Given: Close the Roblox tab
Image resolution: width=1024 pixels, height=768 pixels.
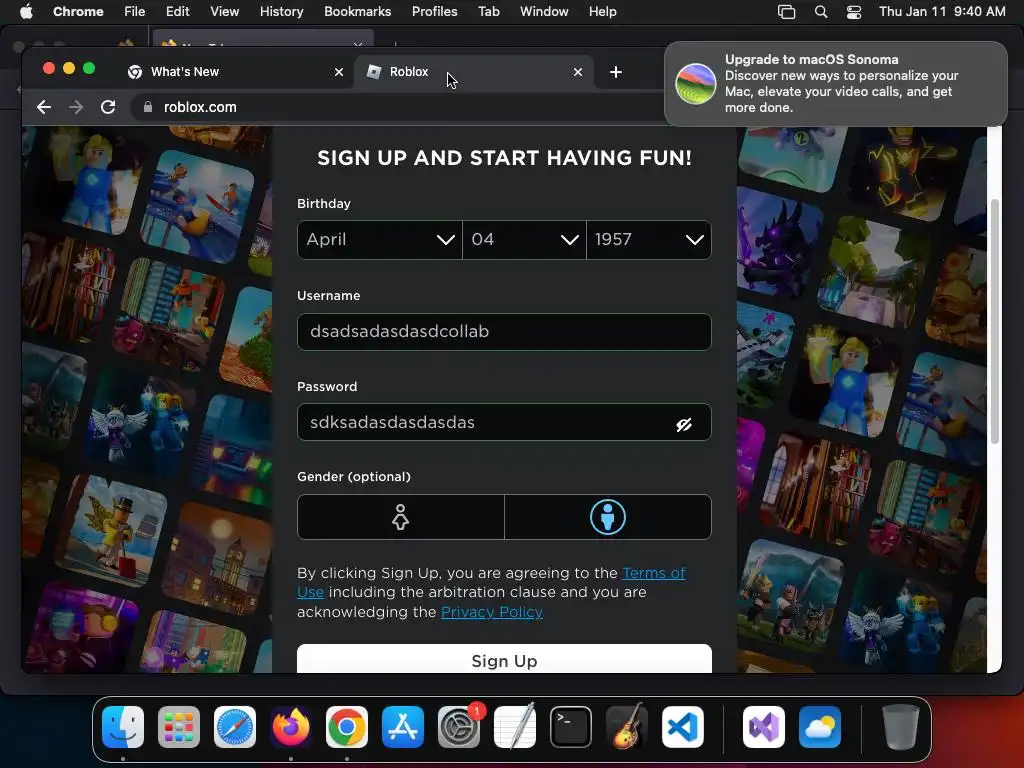Looking at the screenshot, I should (x=578, y=72).
